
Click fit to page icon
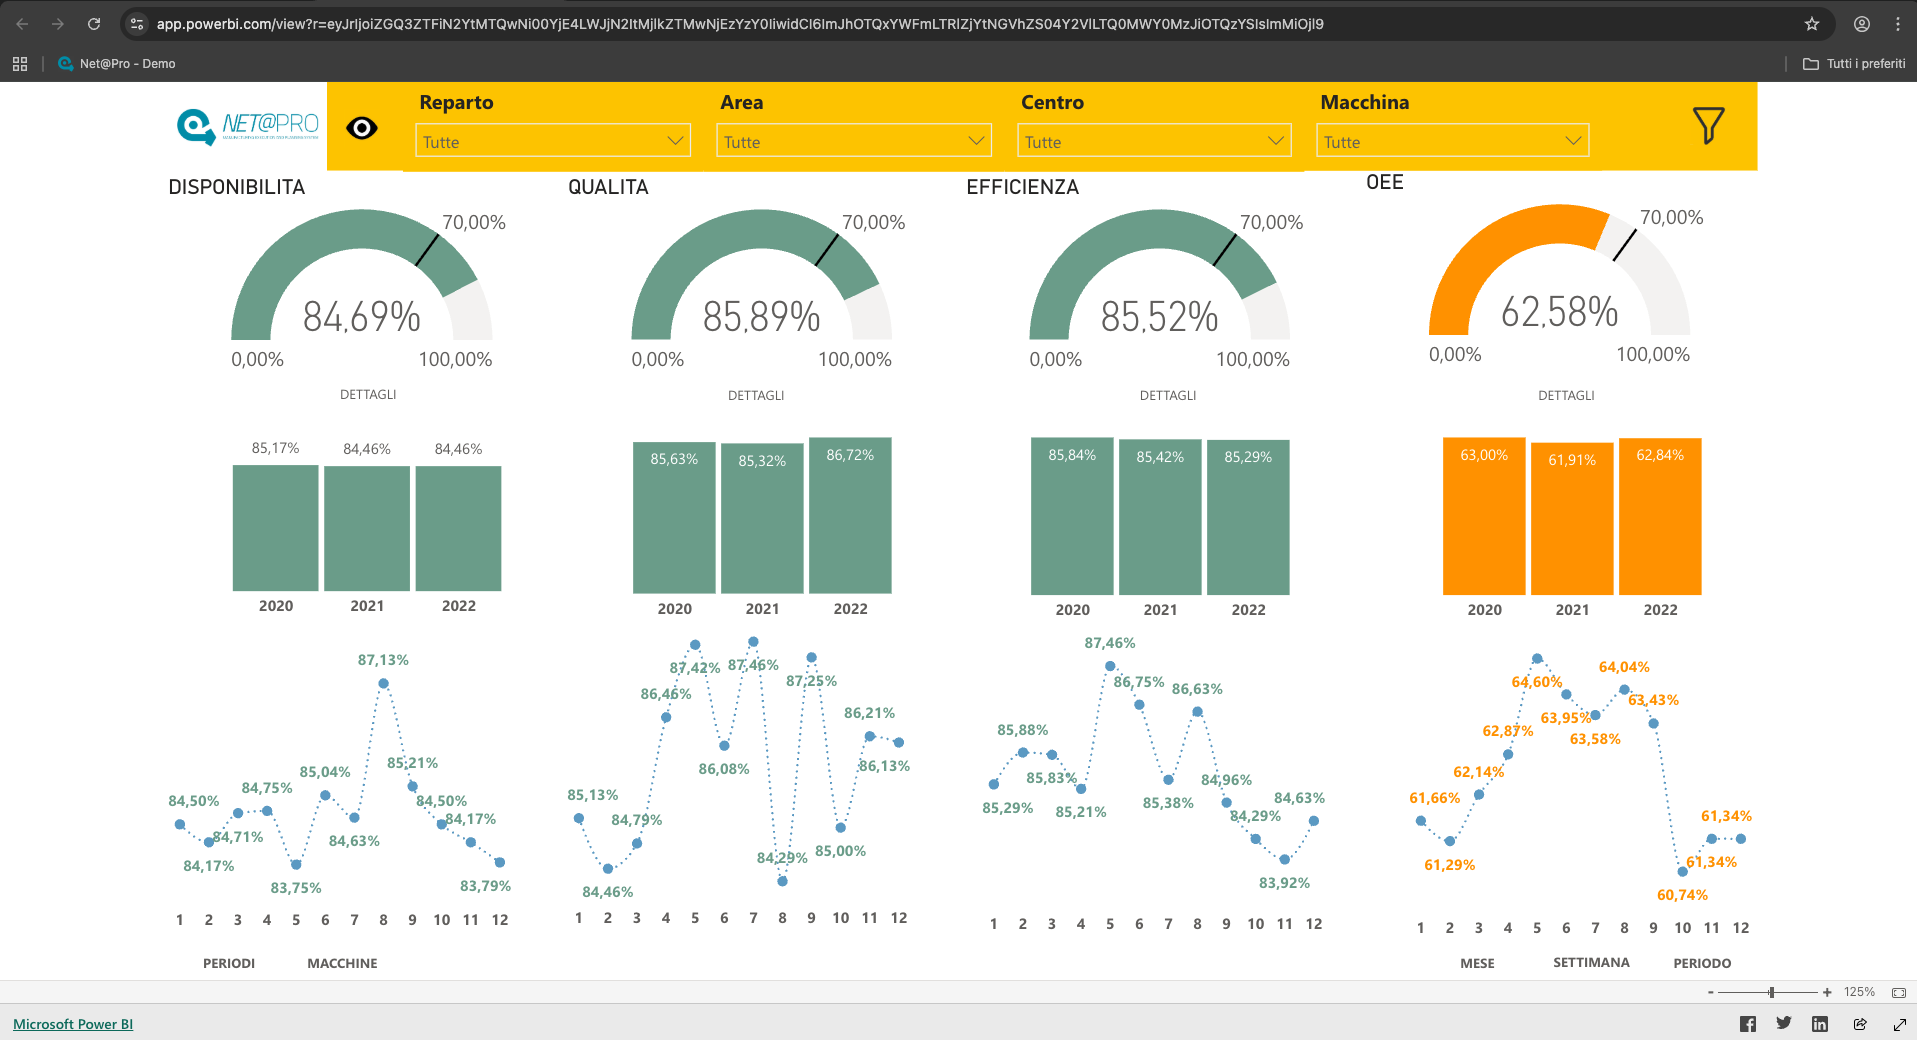click(1898, 992)
